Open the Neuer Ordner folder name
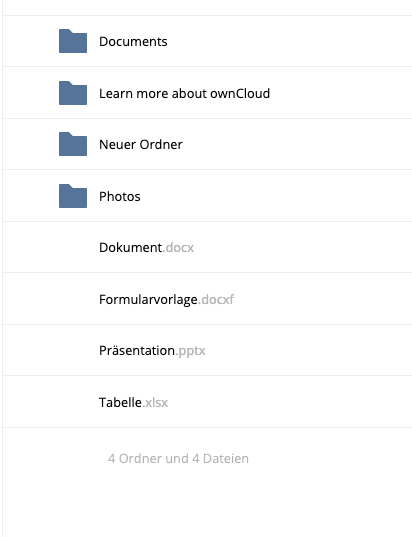This screenshot has height=537, width=412. click(x=141, y=145)
